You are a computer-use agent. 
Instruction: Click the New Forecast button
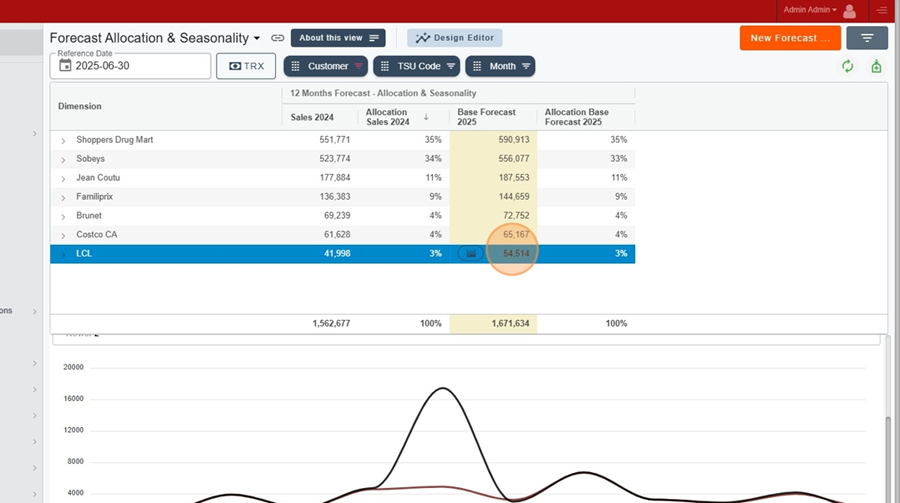point(790,38)
